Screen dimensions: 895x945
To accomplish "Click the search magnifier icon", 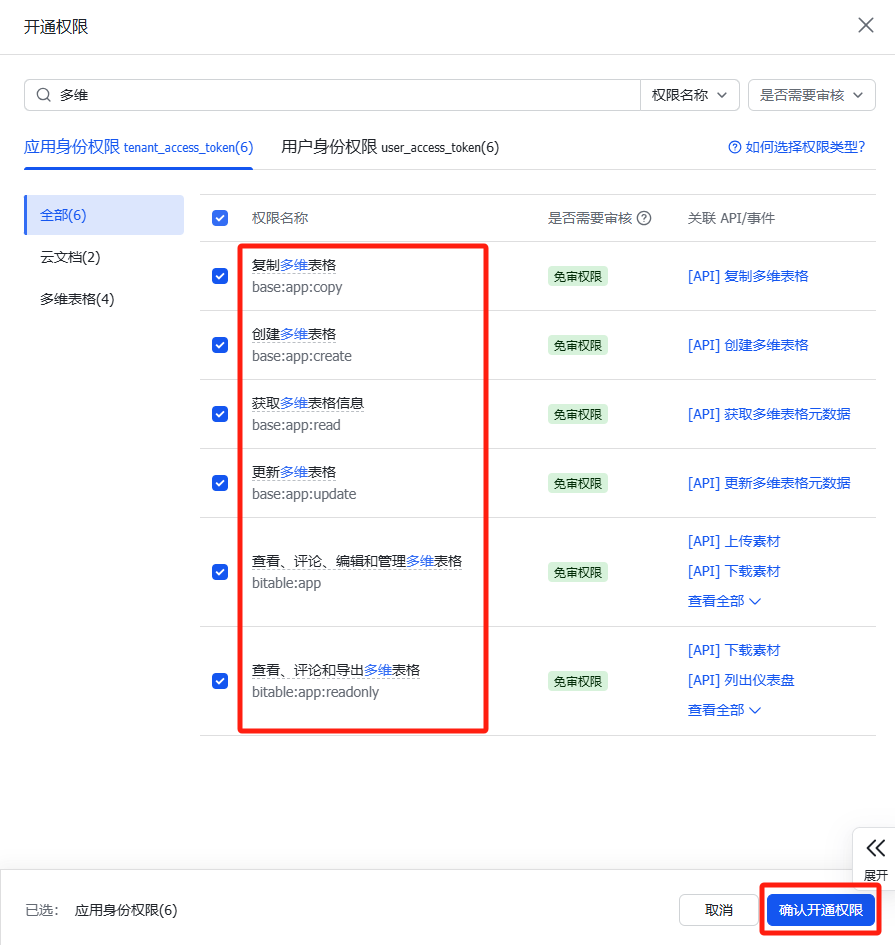I will 43,95.
